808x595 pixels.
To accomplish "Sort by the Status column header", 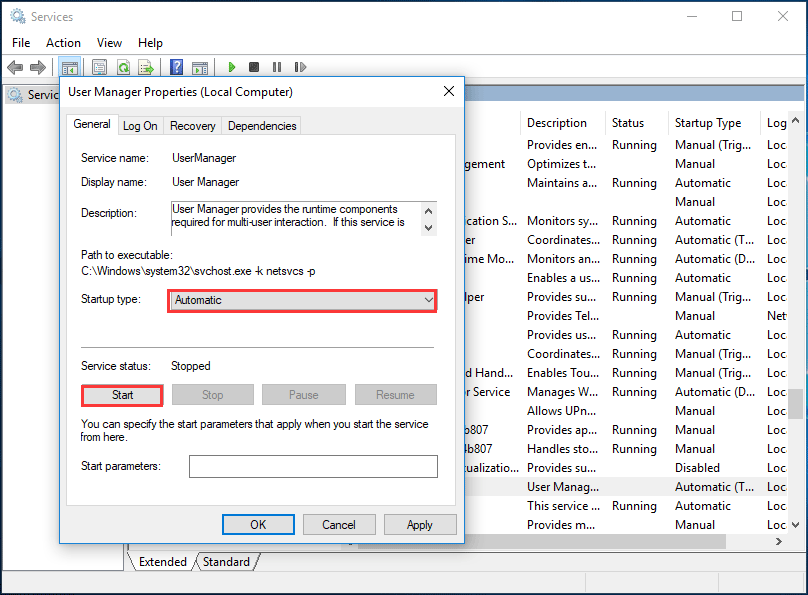I will tap(636, 123).
